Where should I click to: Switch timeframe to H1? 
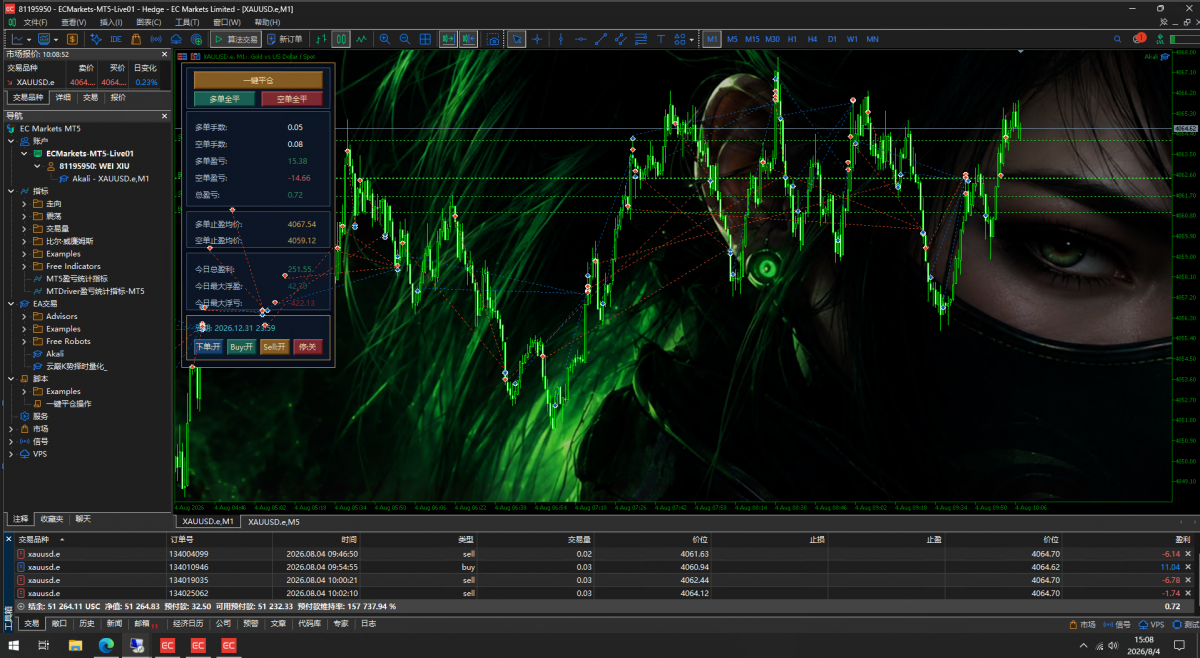point(792,39)
